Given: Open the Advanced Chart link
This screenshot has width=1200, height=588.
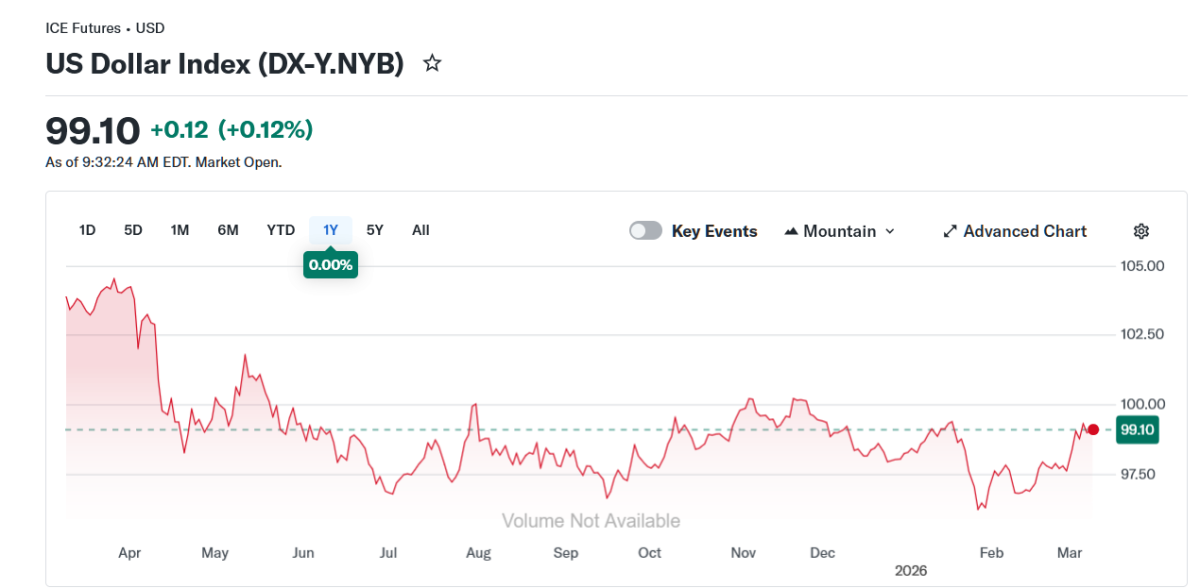Looking at the screenshot, I should point(1024,231).
